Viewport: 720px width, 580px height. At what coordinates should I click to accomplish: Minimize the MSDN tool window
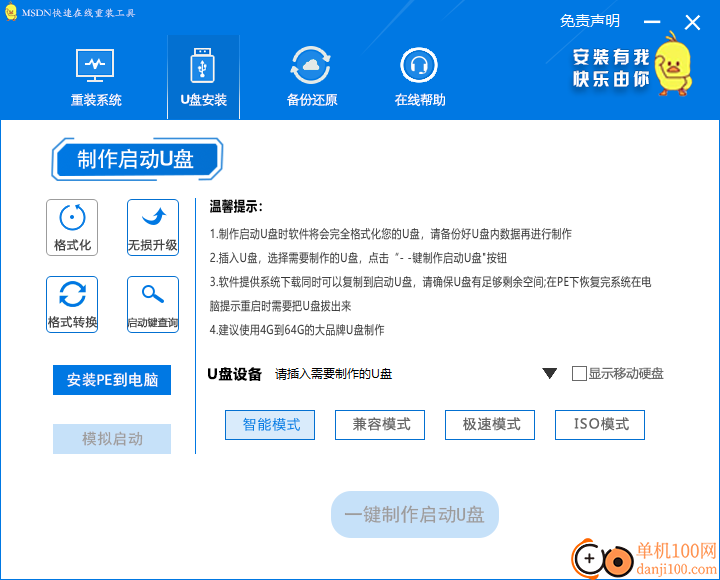click(652, 22)
